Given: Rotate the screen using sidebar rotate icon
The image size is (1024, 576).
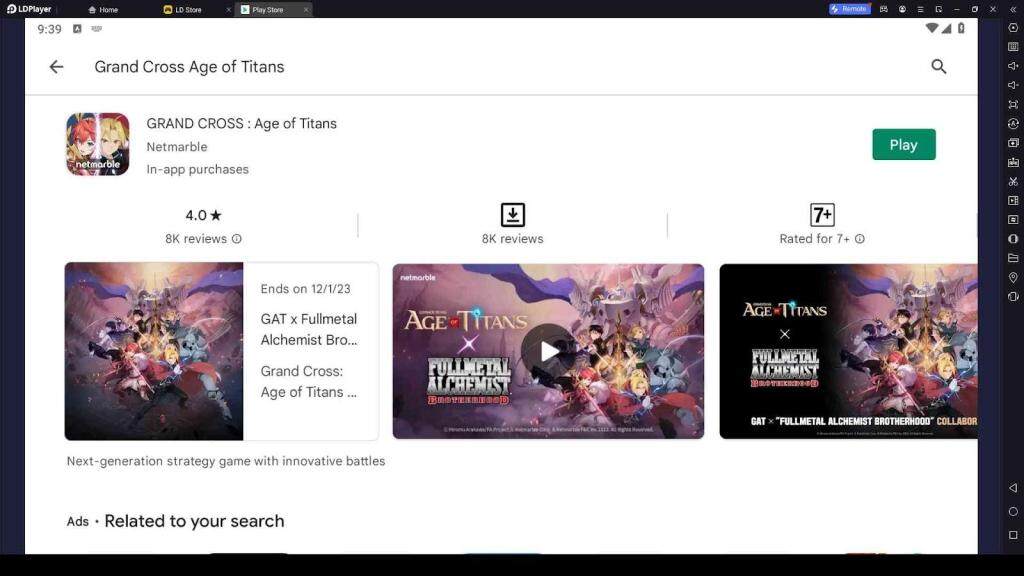Looking at the screenshot, I should pos(1013,296).
